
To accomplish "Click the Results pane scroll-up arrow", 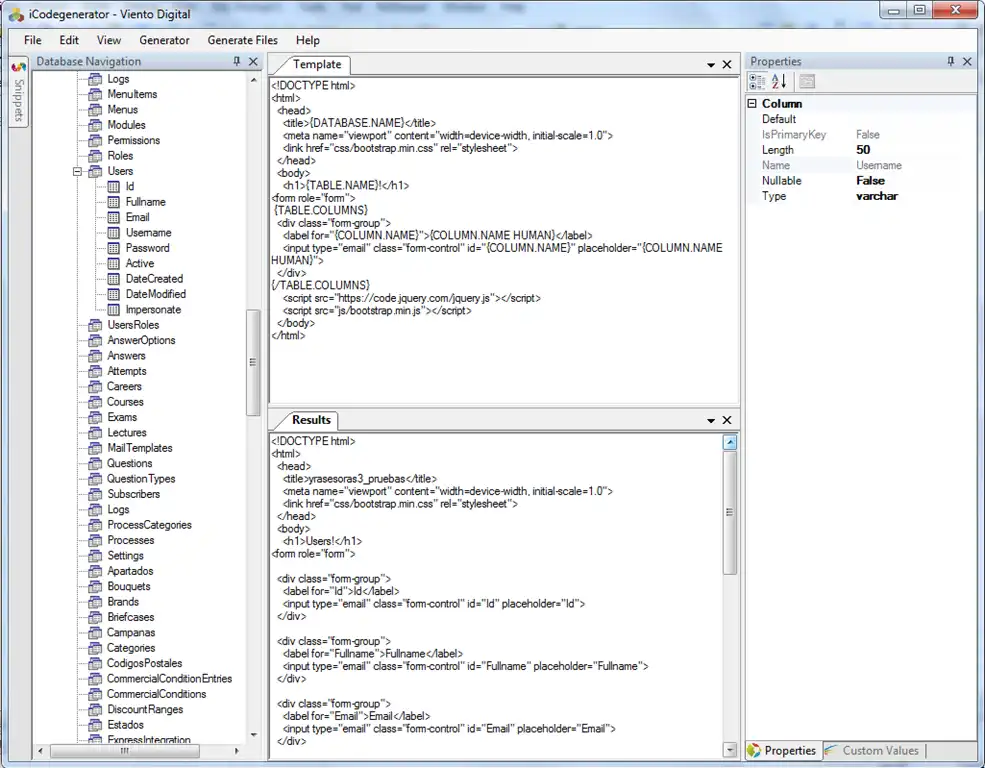I will click(x=730, y=442).
